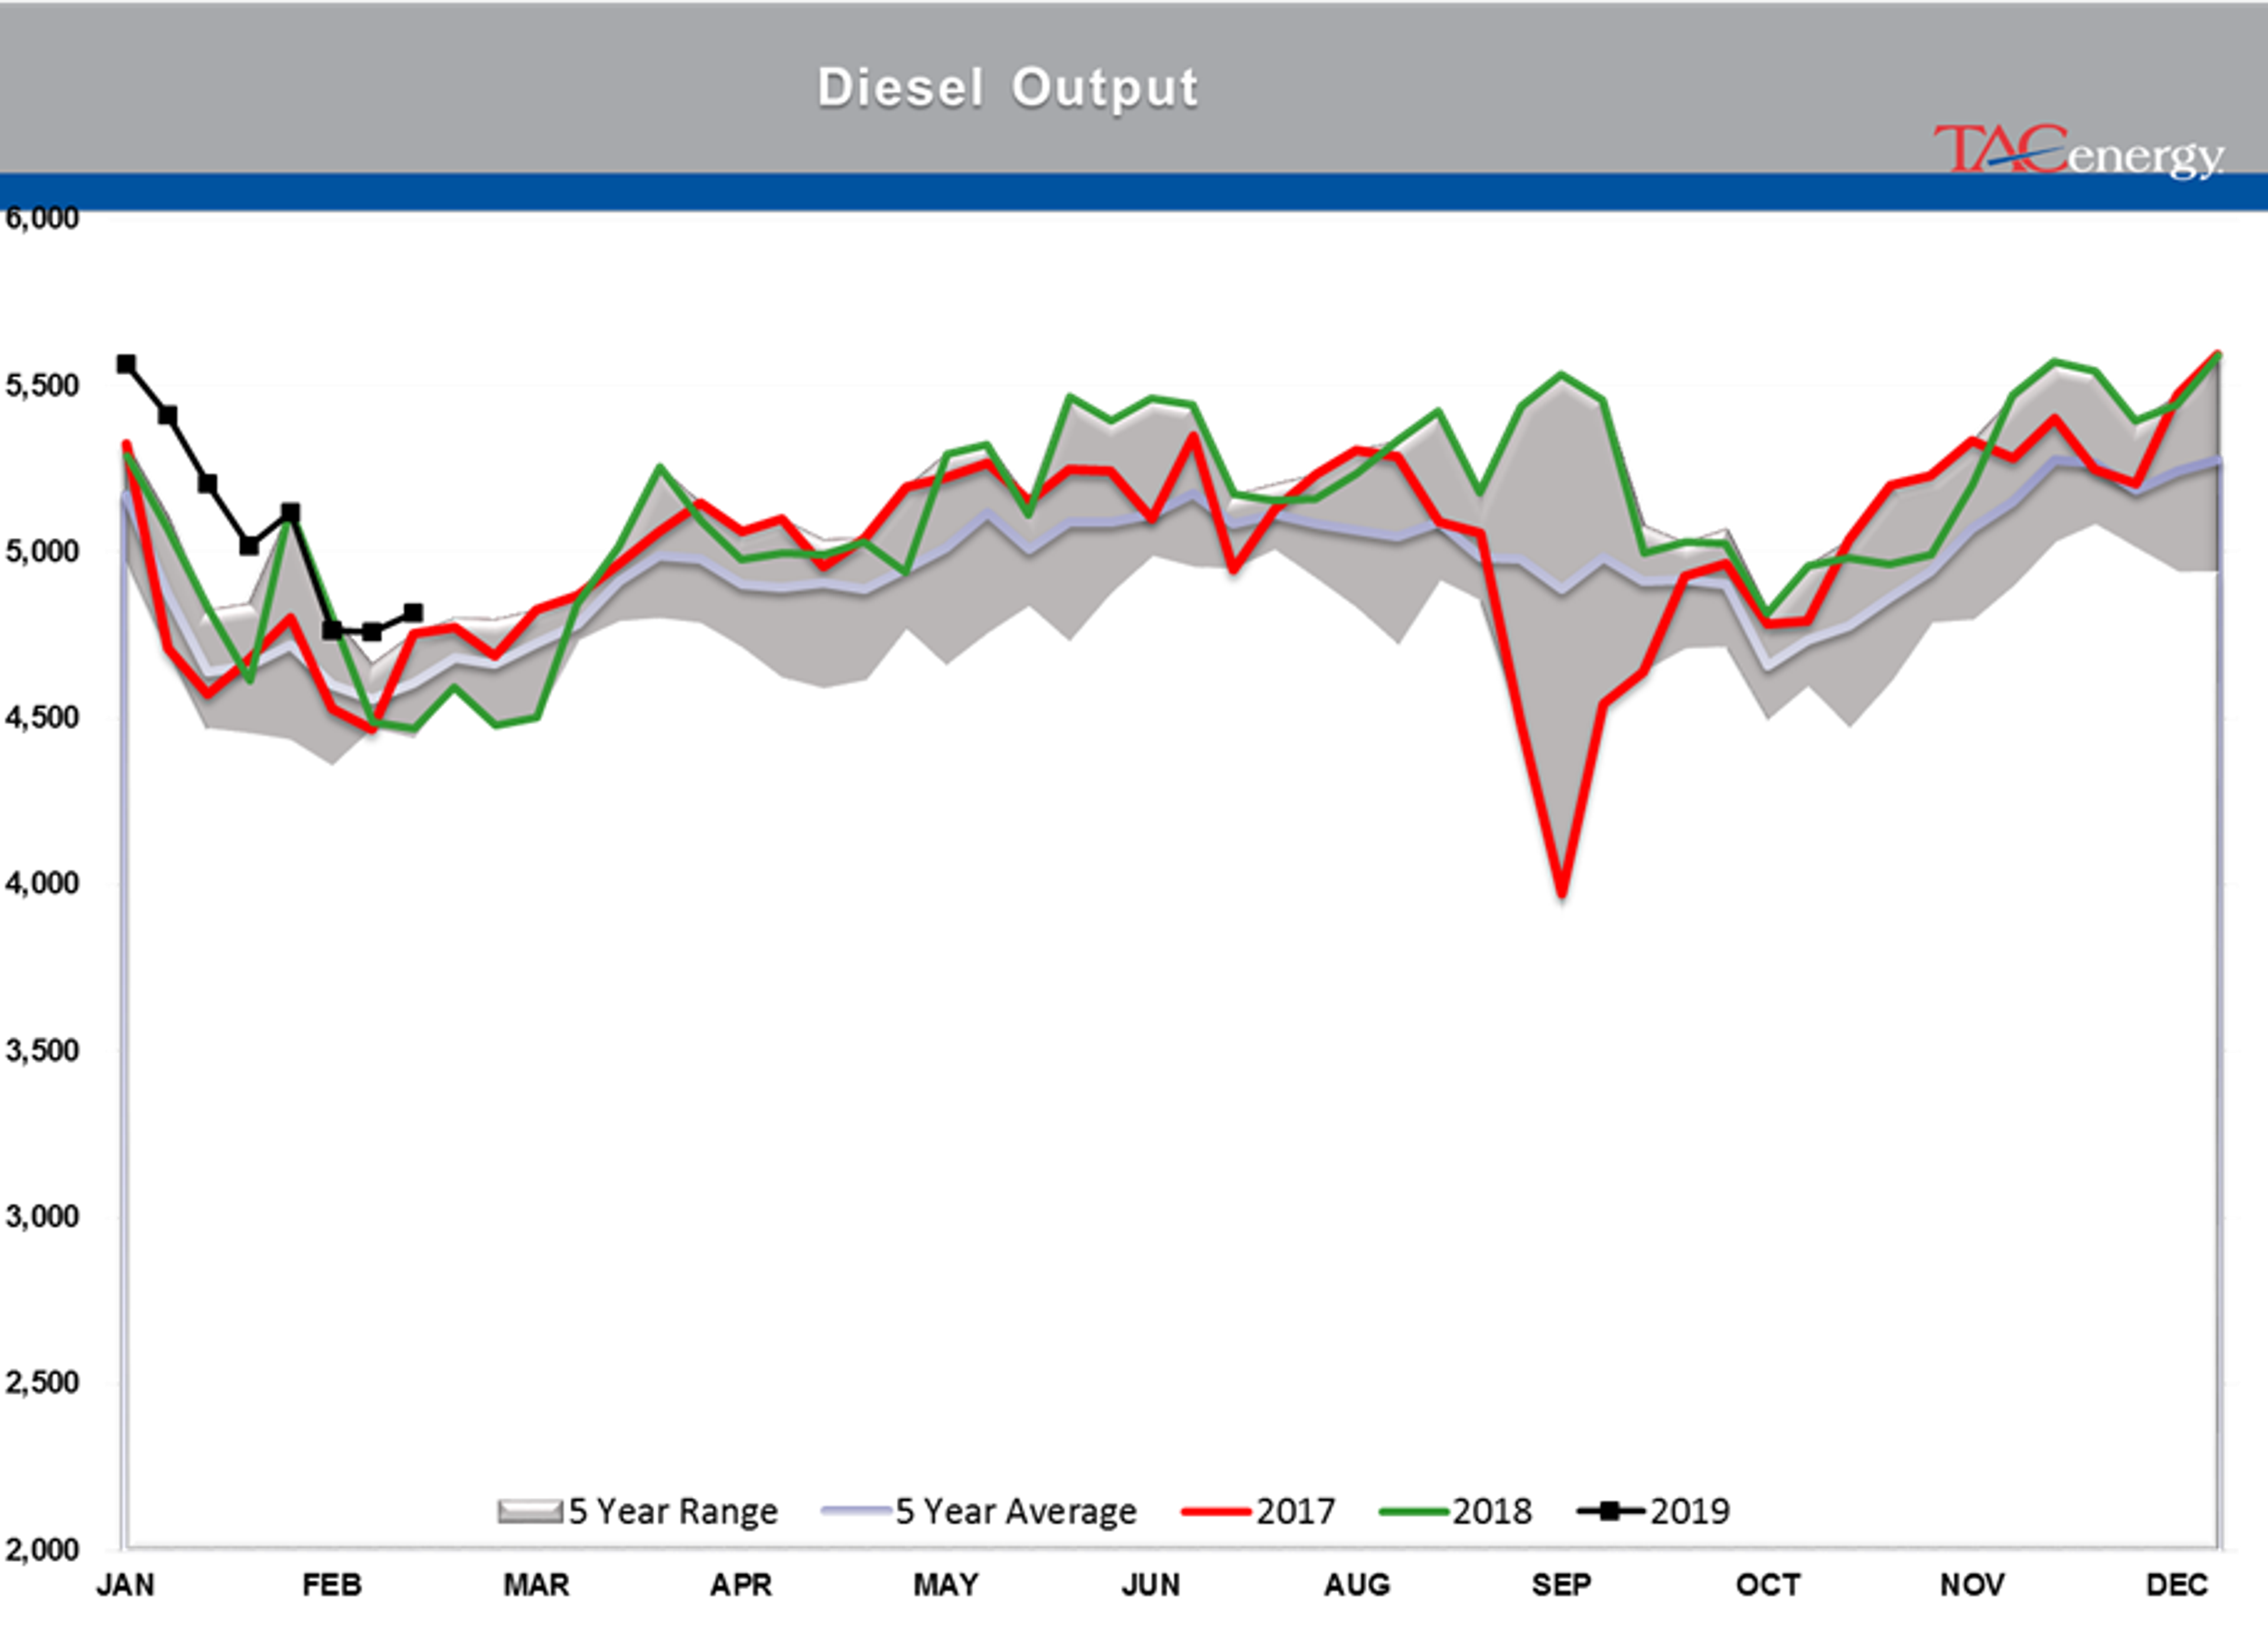Click the black 2019 legend marker
2268x1643 pixels.
tap(1610, 1511)
